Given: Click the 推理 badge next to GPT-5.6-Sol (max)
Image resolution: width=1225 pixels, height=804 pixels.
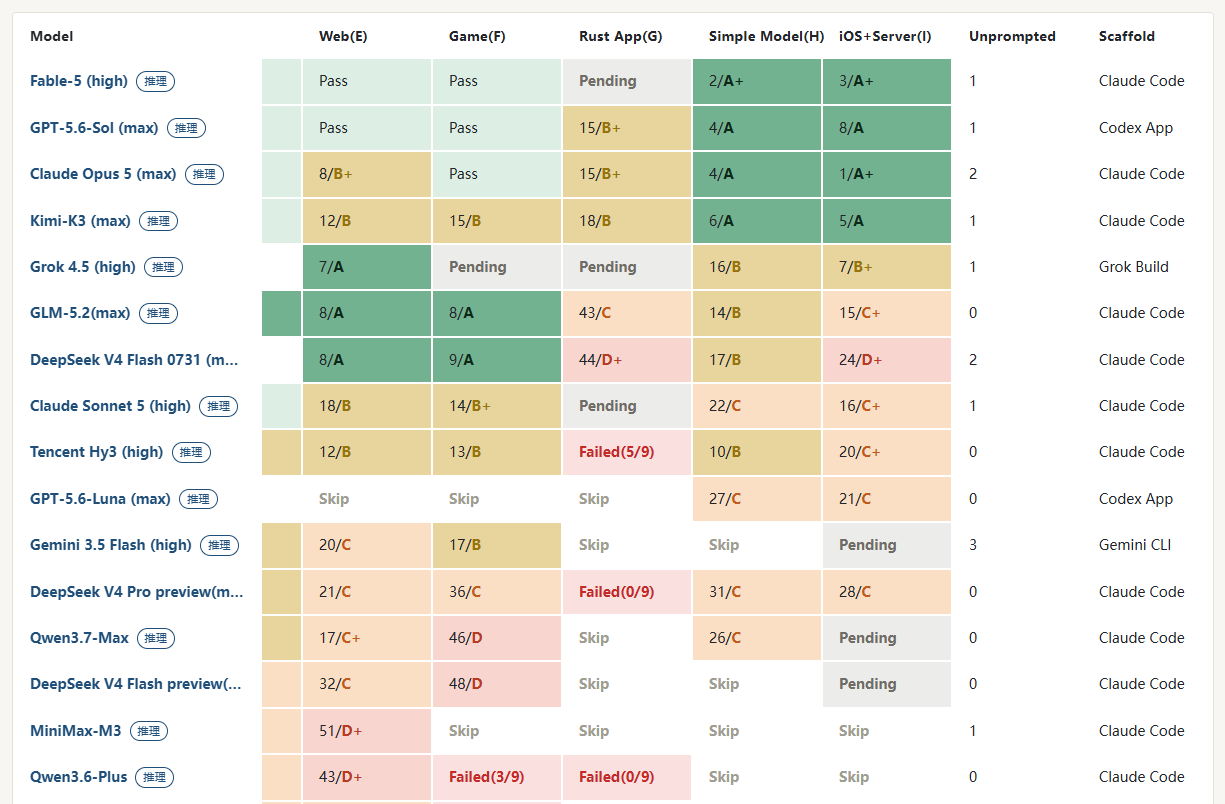Looking at the screenshot, I should (x=186, y=128).
